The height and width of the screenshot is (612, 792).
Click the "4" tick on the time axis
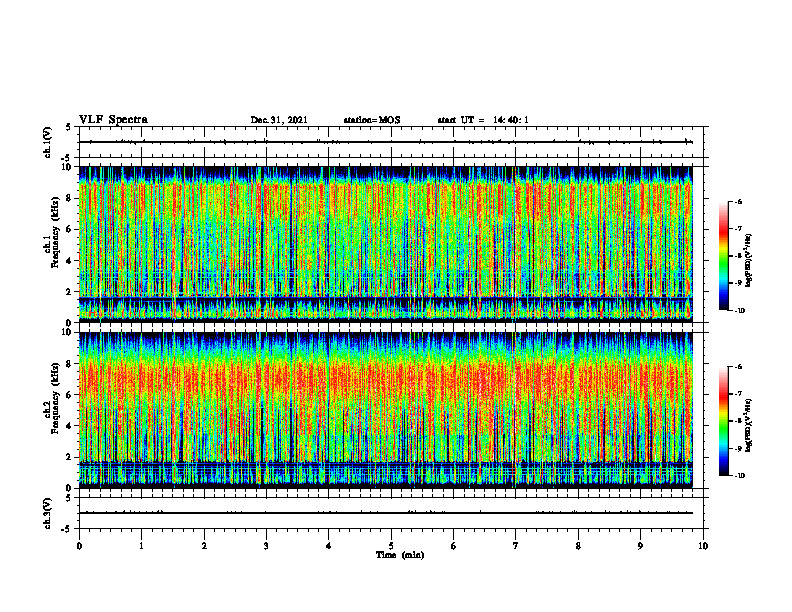pyautogui.click(x=329, y=546)
